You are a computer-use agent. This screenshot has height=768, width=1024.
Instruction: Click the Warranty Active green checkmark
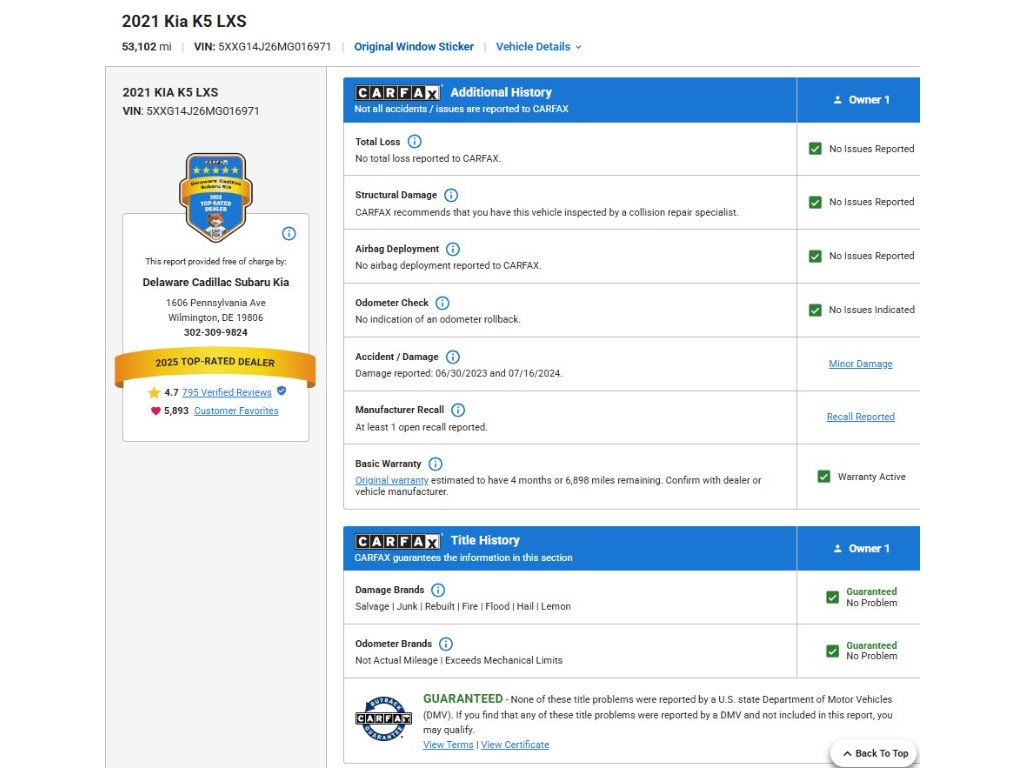(824, 476)
